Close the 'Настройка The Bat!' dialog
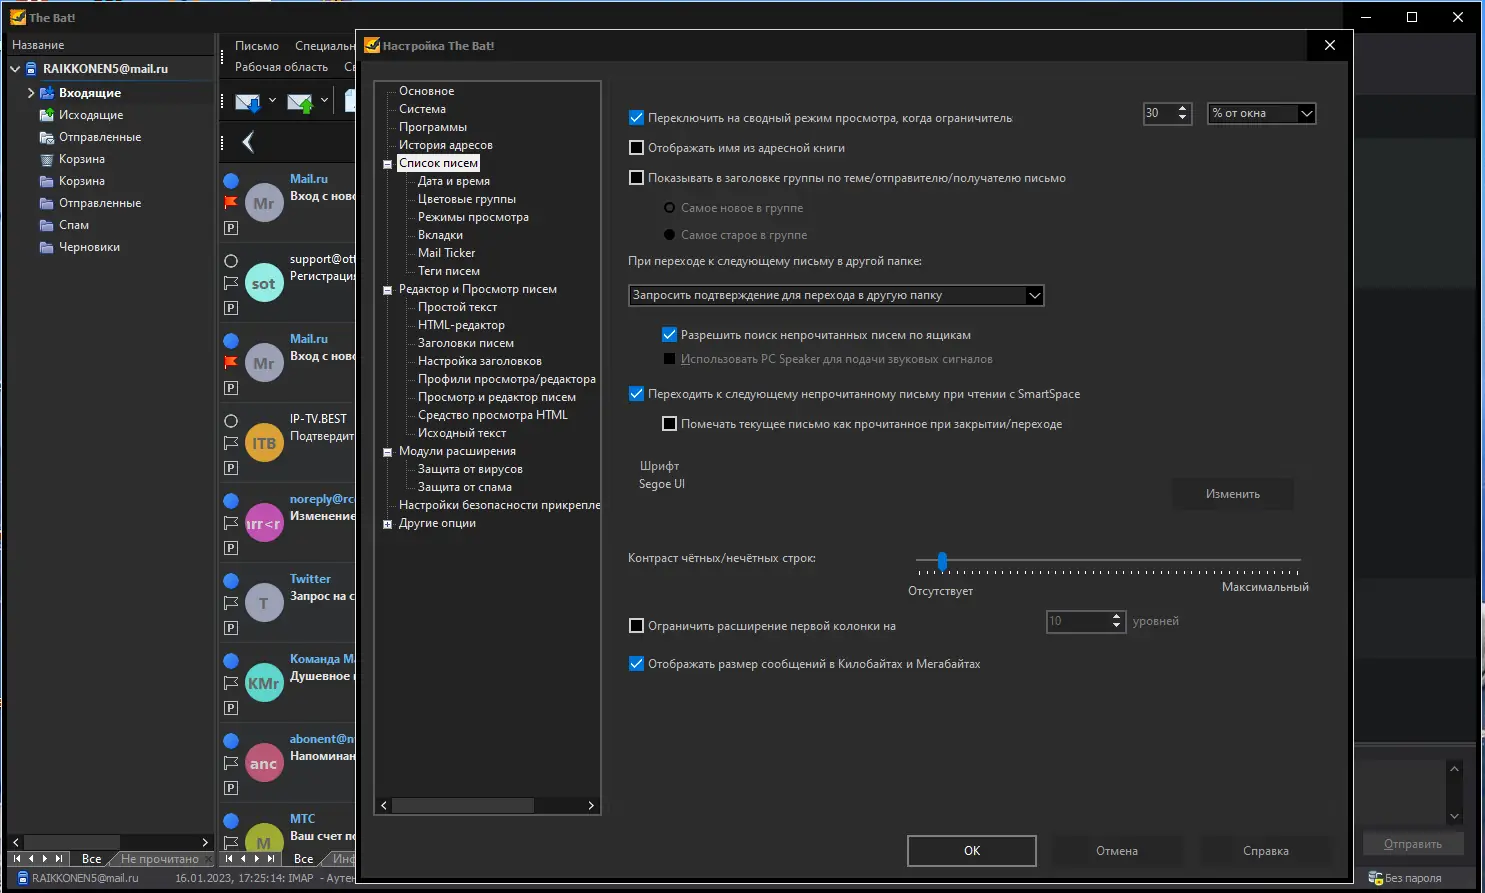This screenshot has width=1485, height=893. point(1329,45)
